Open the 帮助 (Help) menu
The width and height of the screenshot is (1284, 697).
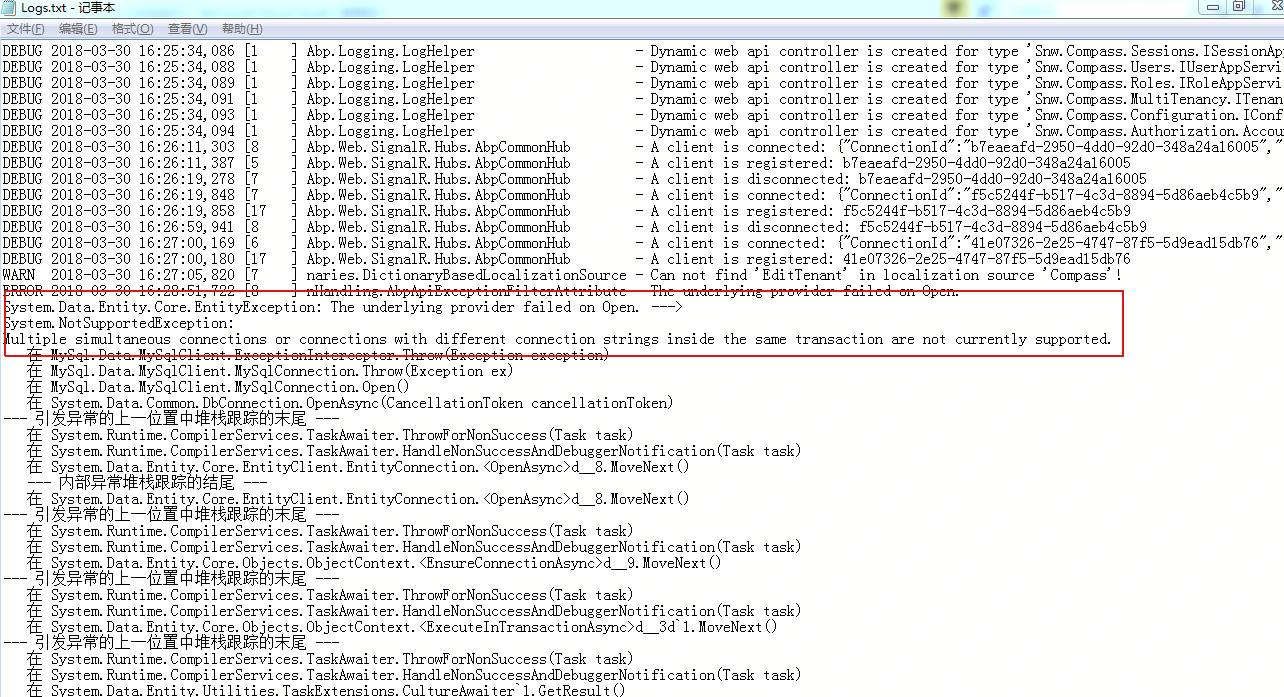[x=240, y=28]
